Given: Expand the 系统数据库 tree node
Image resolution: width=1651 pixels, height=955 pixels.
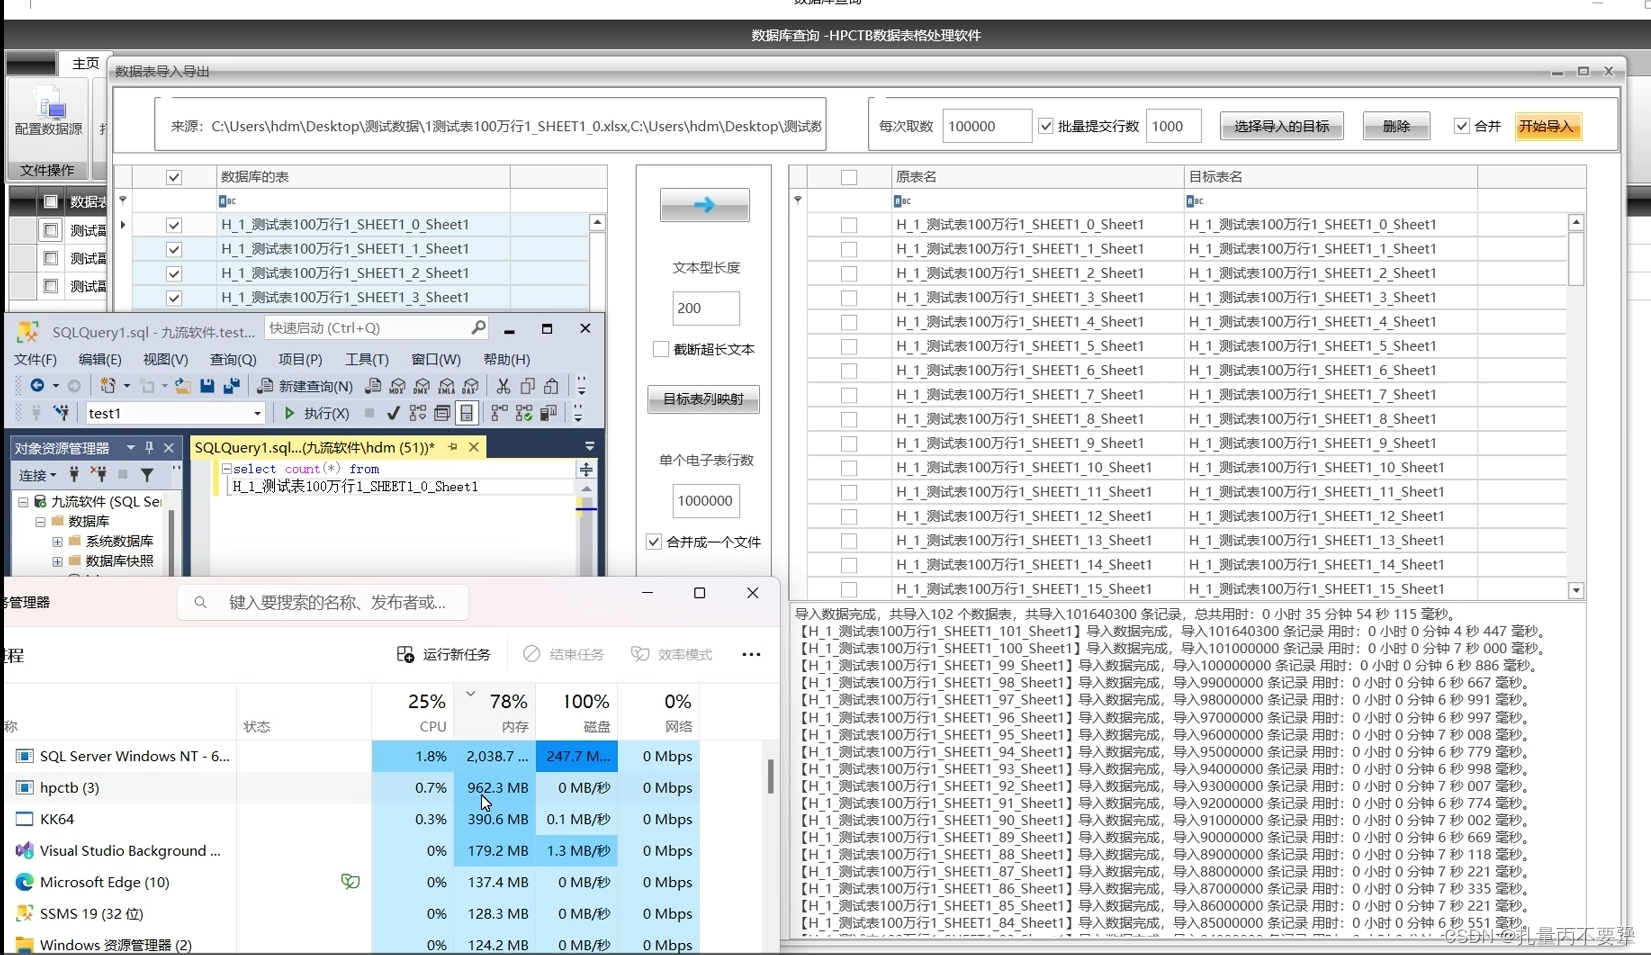Looking at the screenshot, I should click(57, 540).
